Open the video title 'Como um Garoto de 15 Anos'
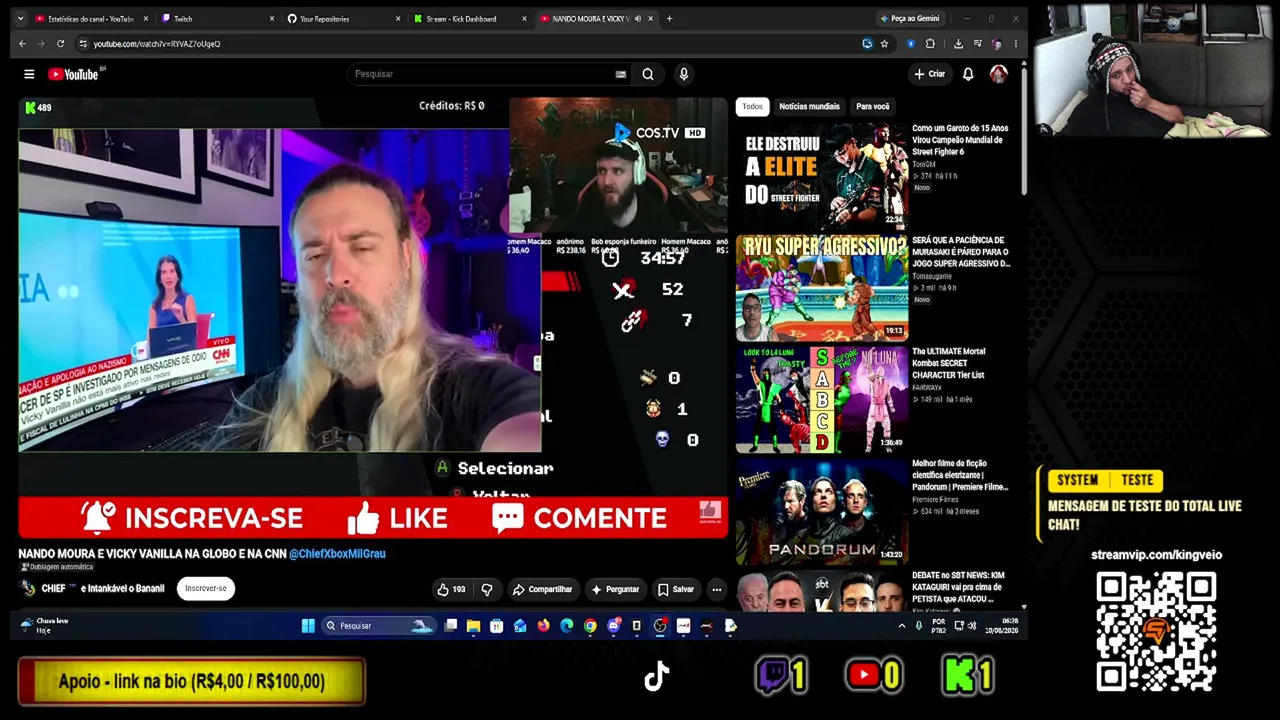The width and height of the screenshot is (1280, 720). point(960,140)
